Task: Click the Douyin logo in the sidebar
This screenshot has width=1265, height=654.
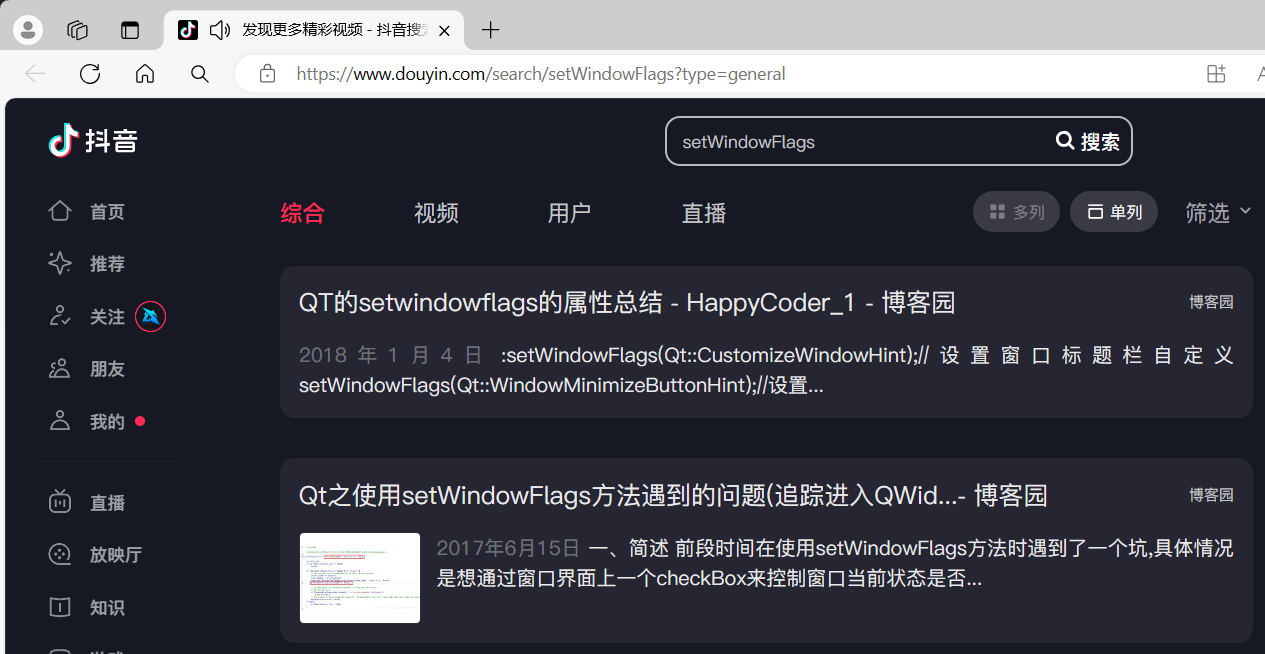Action: [93, 141]
